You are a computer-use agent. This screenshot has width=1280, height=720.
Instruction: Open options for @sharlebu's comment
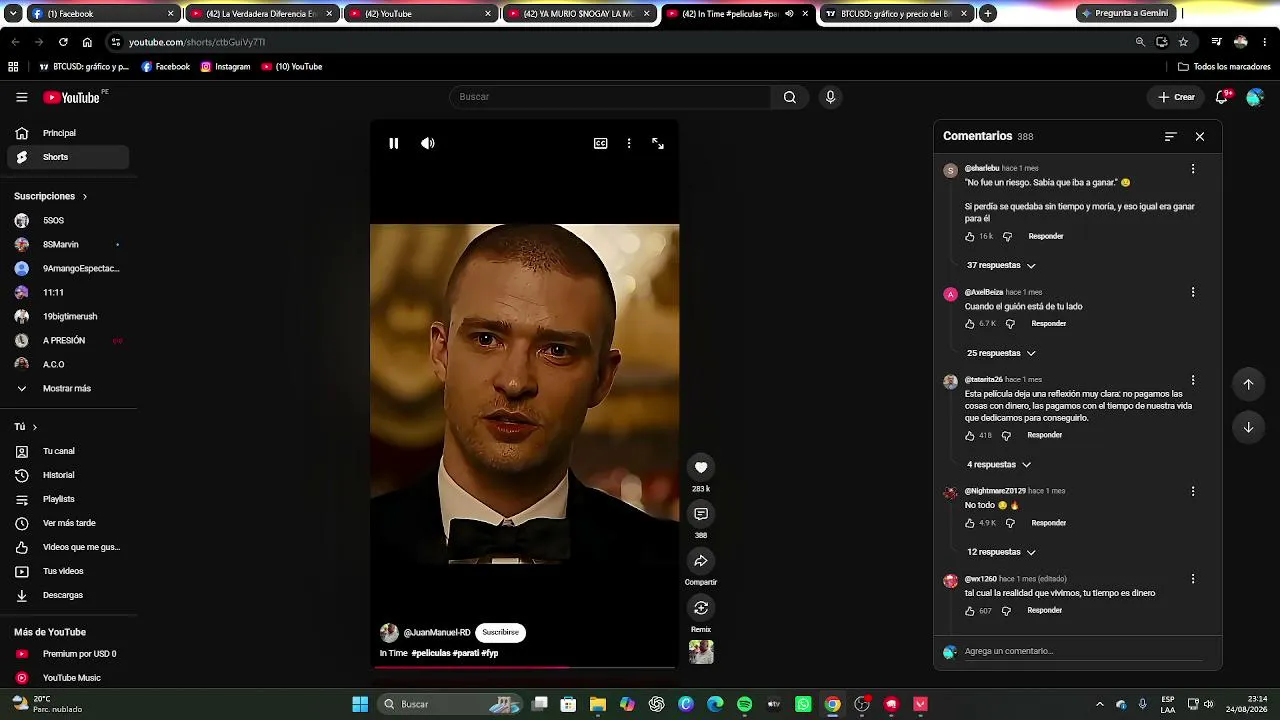point(1193,169)
